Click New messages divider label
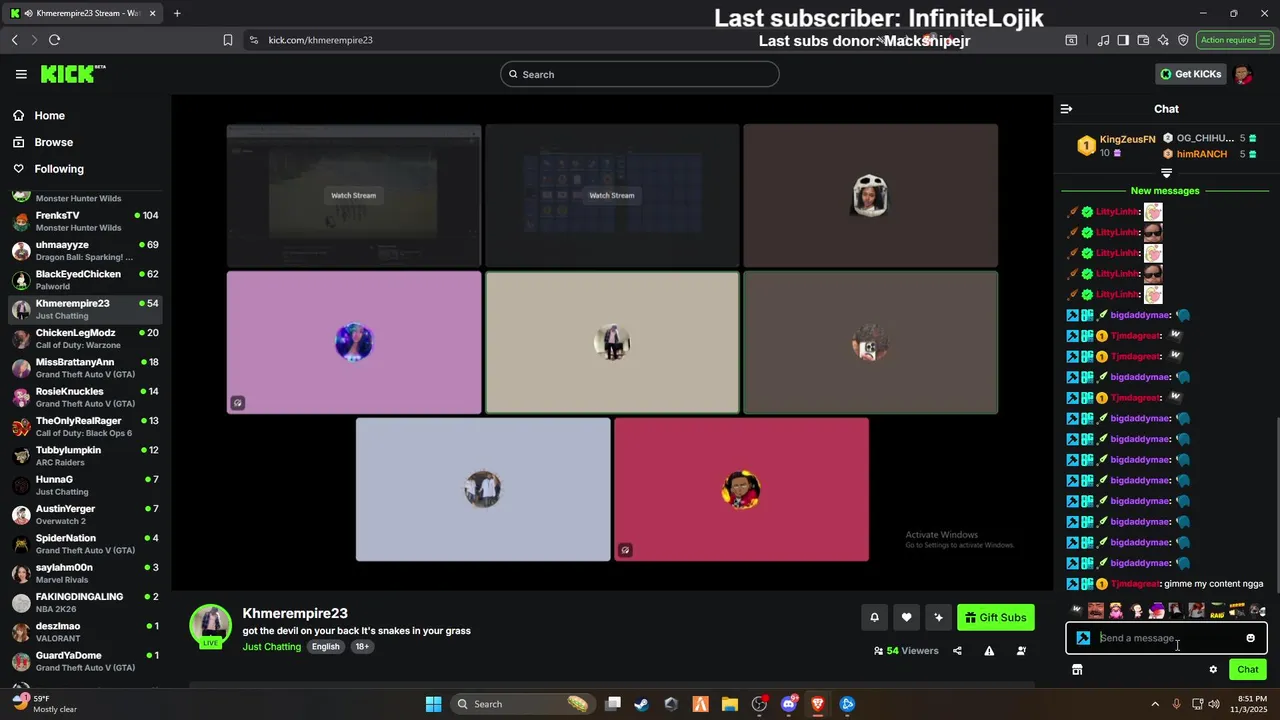1280x720 pixels. pyautogui.click(x=1164, y=190)
